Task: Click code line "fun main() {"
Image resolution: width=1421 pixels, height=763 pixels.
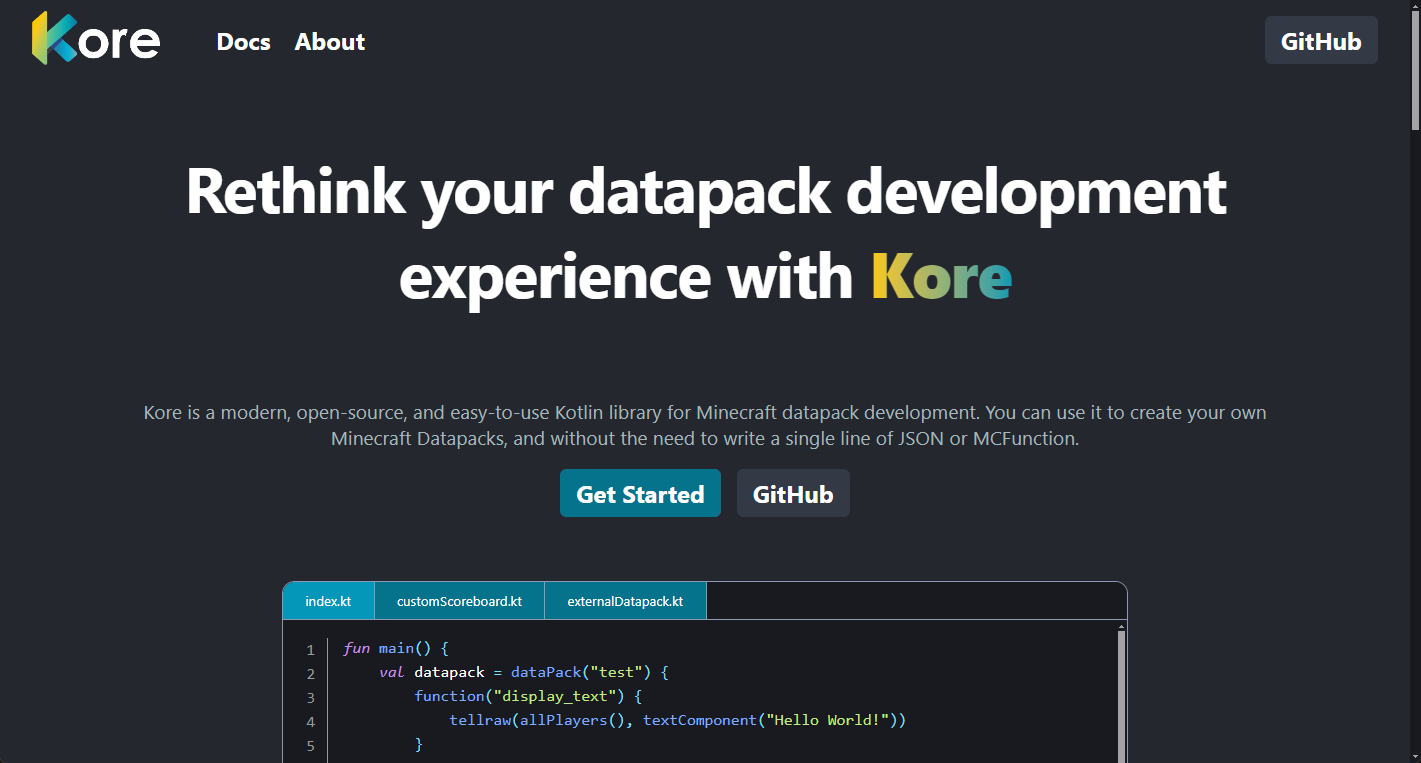Action: pos(397,648)
